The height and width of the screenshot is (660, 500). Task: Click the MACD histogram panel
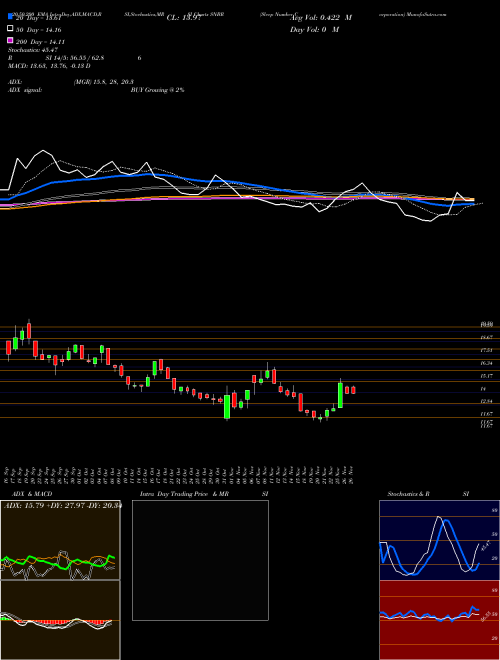(x=60, y=620)
